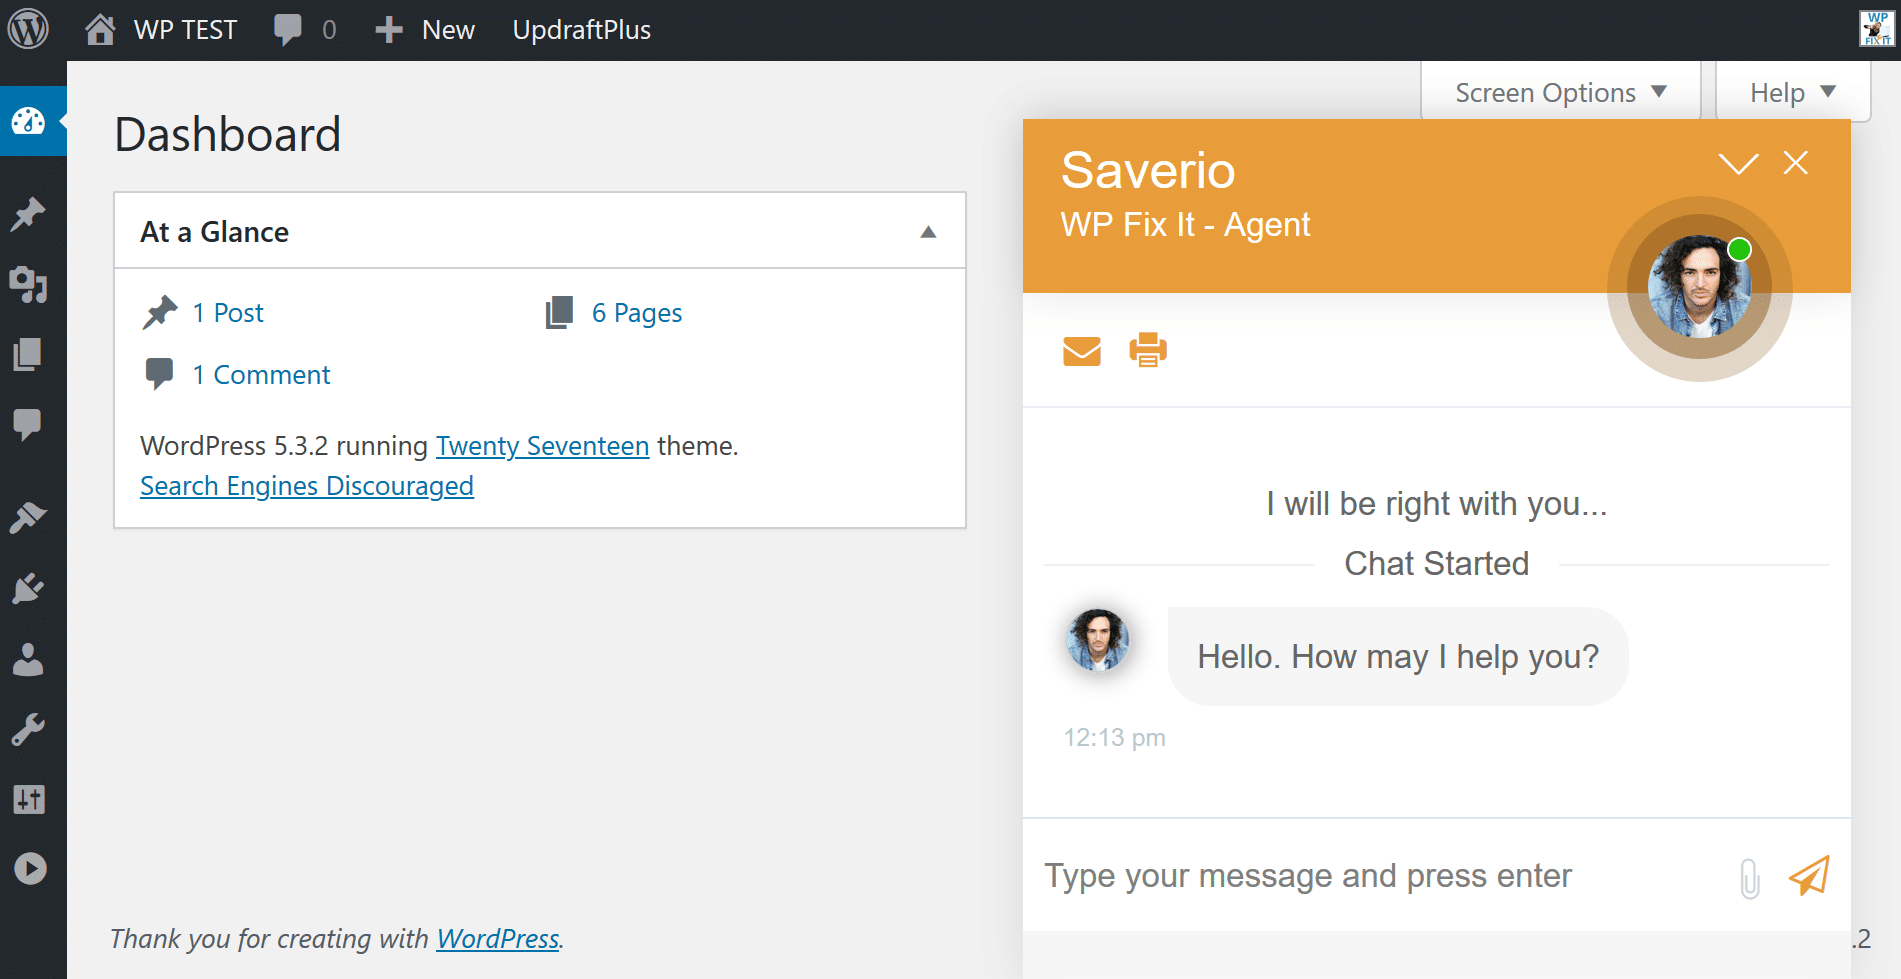Click the pushpin icon beside 1 Post
The image size is (1901, 979).
[x=160, y=313]
